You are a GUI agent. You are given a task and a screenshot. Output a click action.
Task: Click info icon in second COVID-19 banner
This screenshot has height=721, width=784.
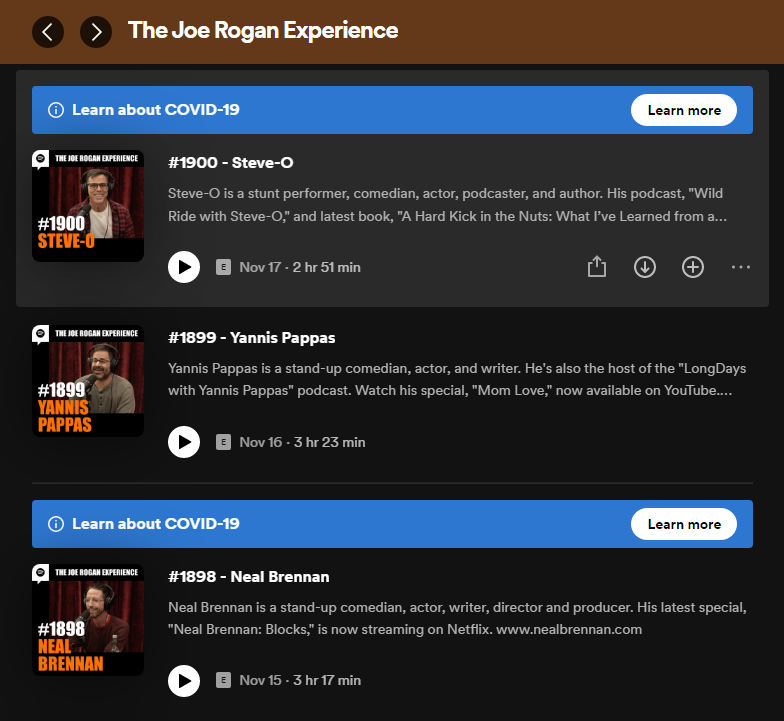(56, 524)
